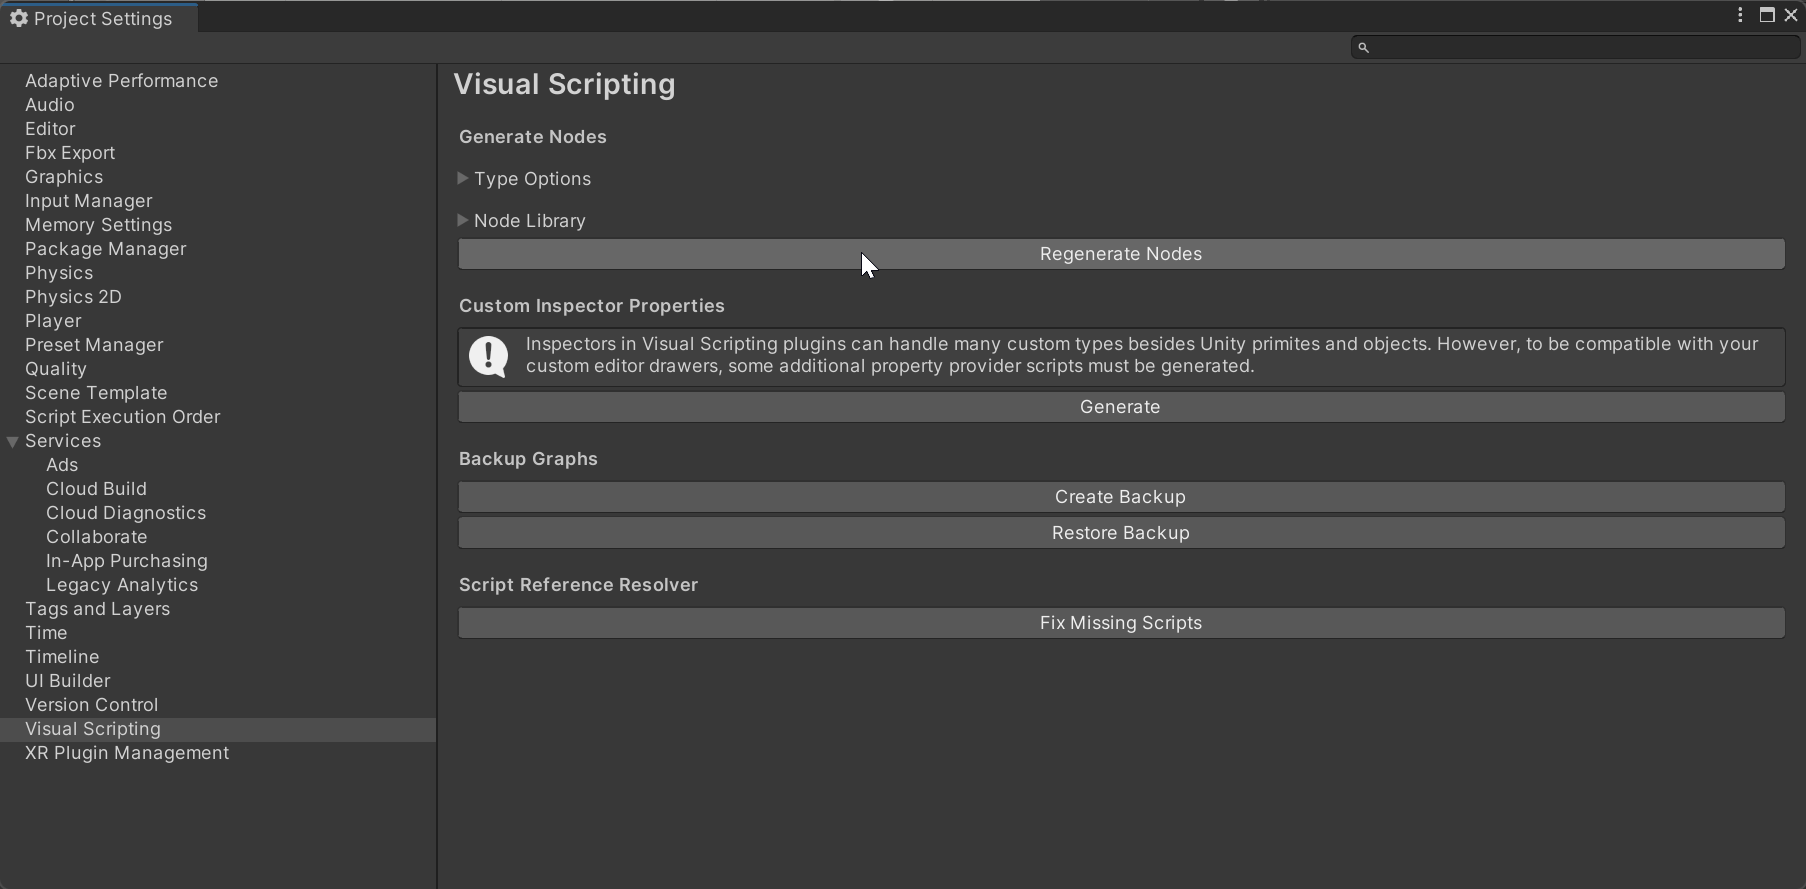
Task: Click the Create Backup button
Action: [1120, 497]
